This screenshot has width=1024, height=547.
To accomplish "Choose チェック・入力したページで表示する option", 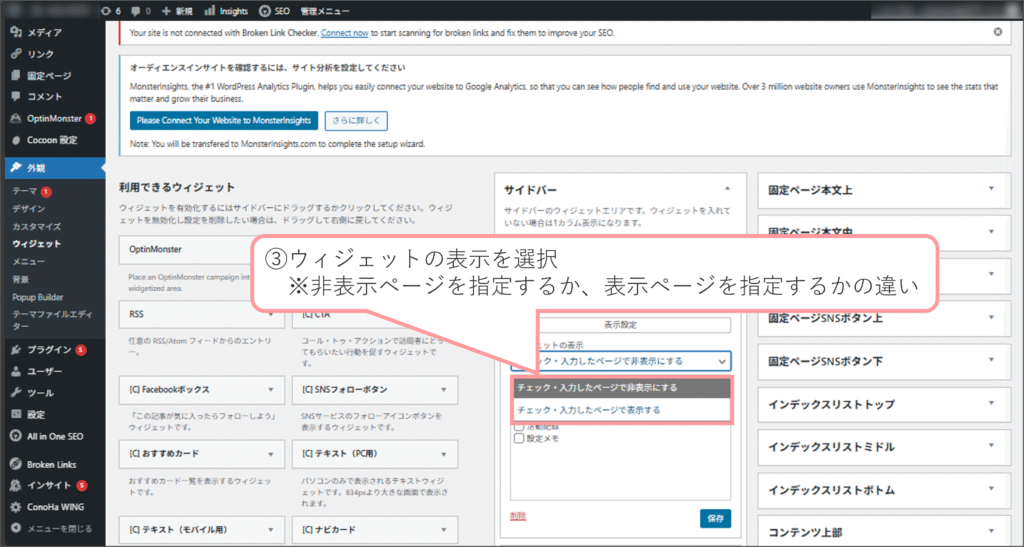I will coord(588,410).
